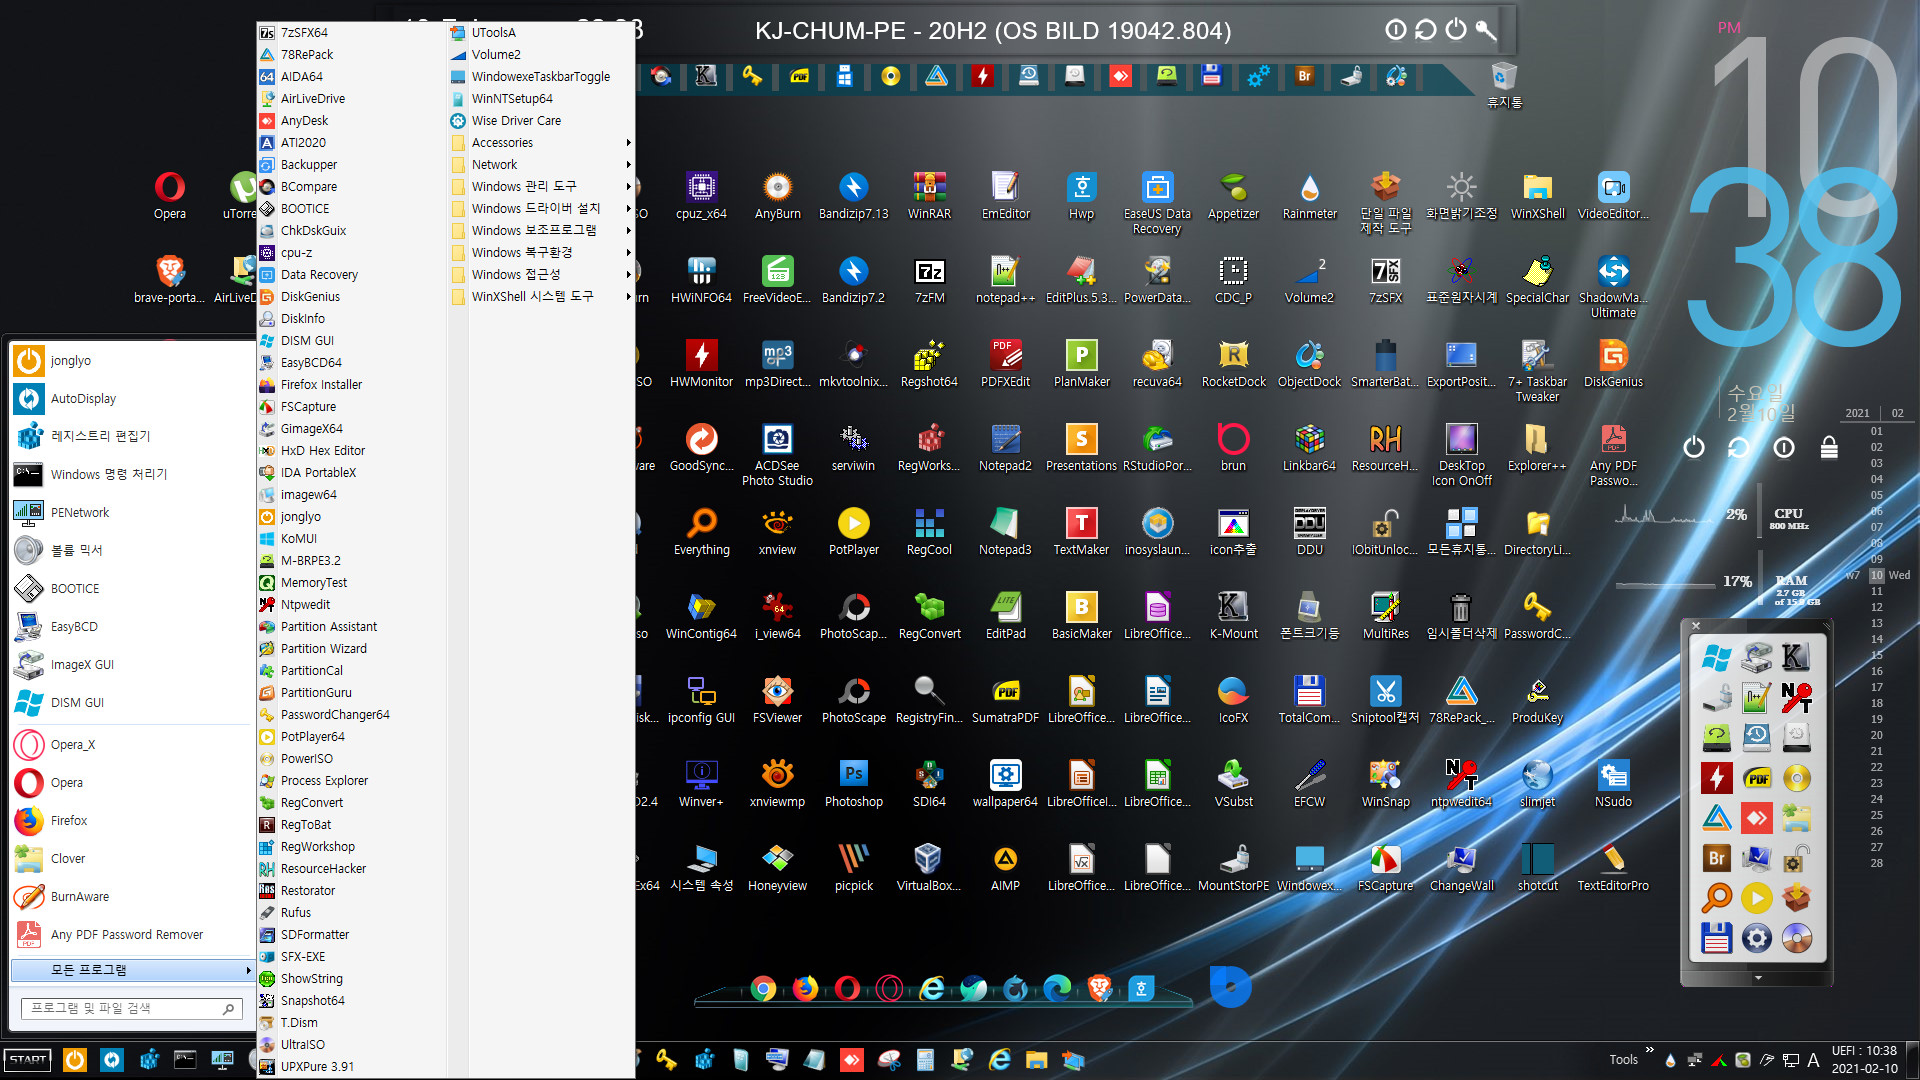This screenshot has height=1080, width=1920.
Task: Open Any PDF Password Remover entry
Action: pyautogui.click(x=132, y=935)
